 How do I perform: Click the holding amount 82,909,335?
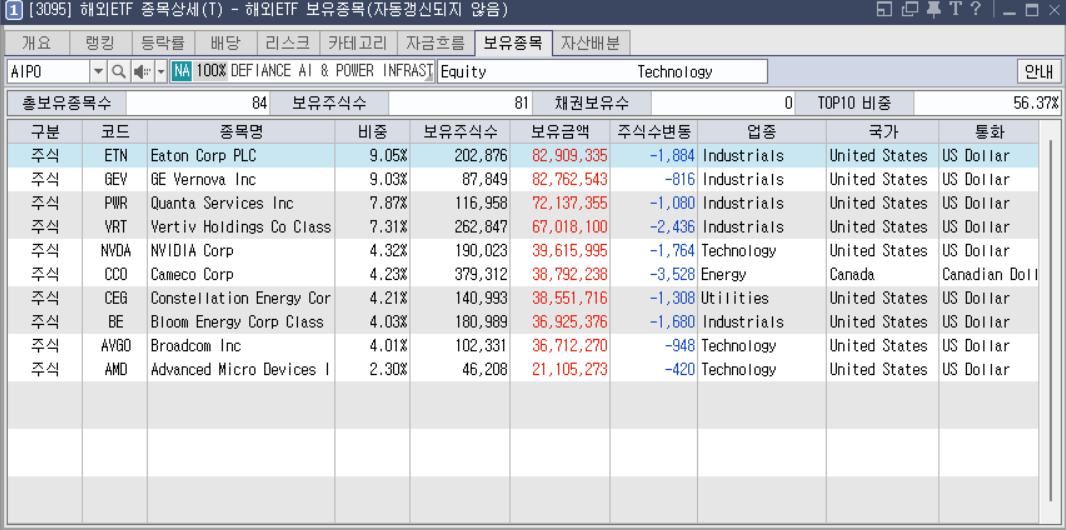570,156
